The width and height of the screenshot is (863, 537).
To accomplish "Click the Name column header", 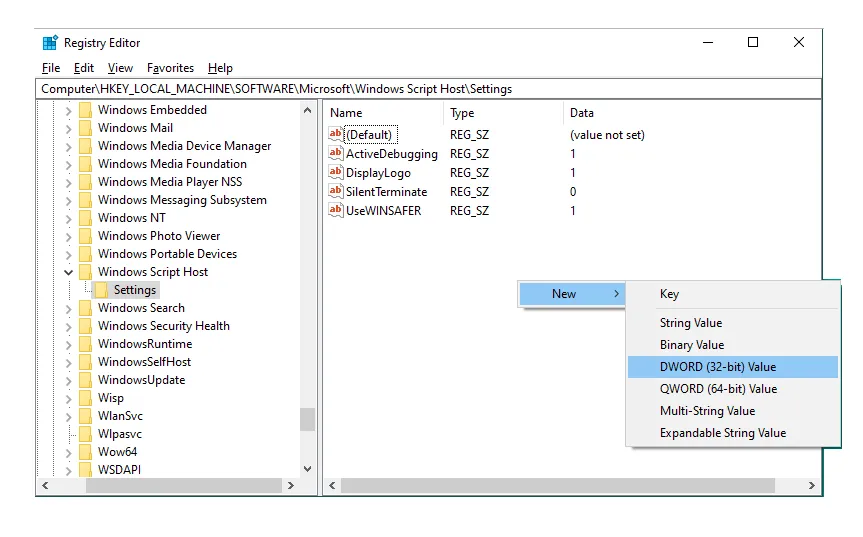I will coord(383,113).
